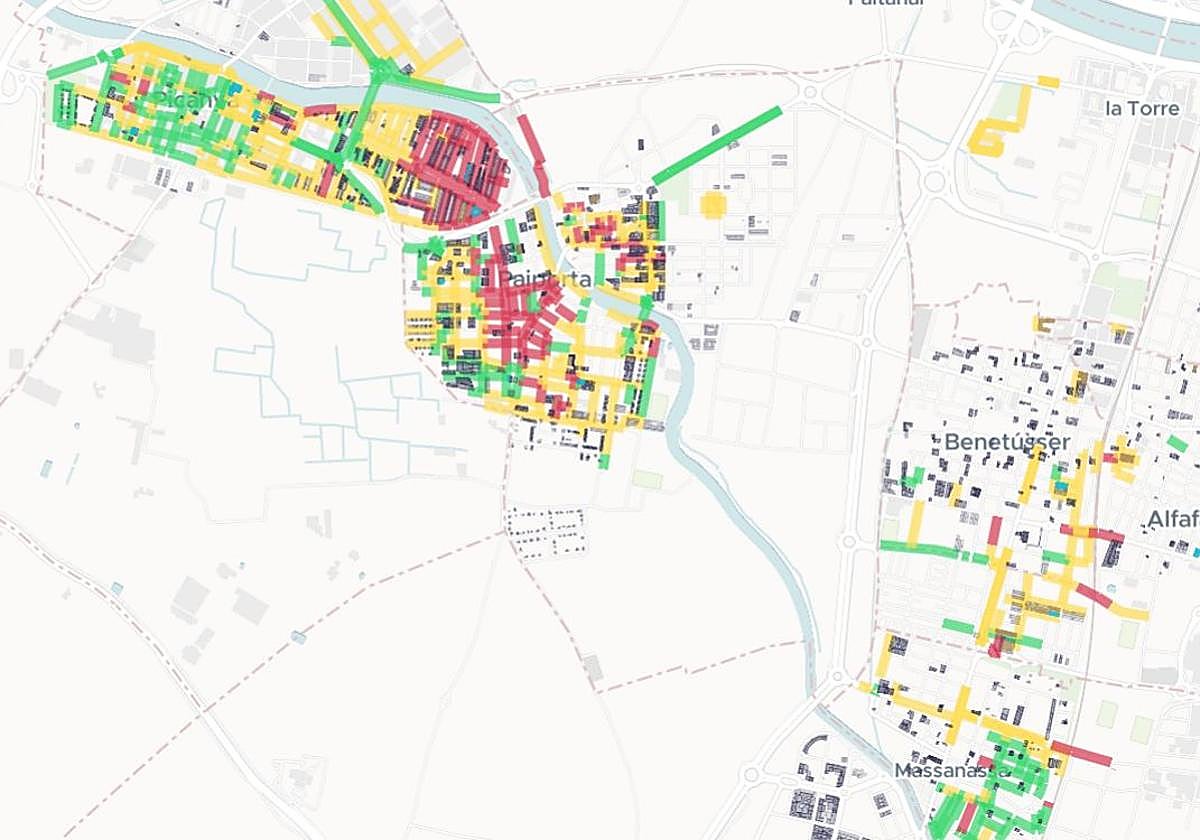
Task: Select the horizontal green street west of Benetússer
Action: pos(920,548)
